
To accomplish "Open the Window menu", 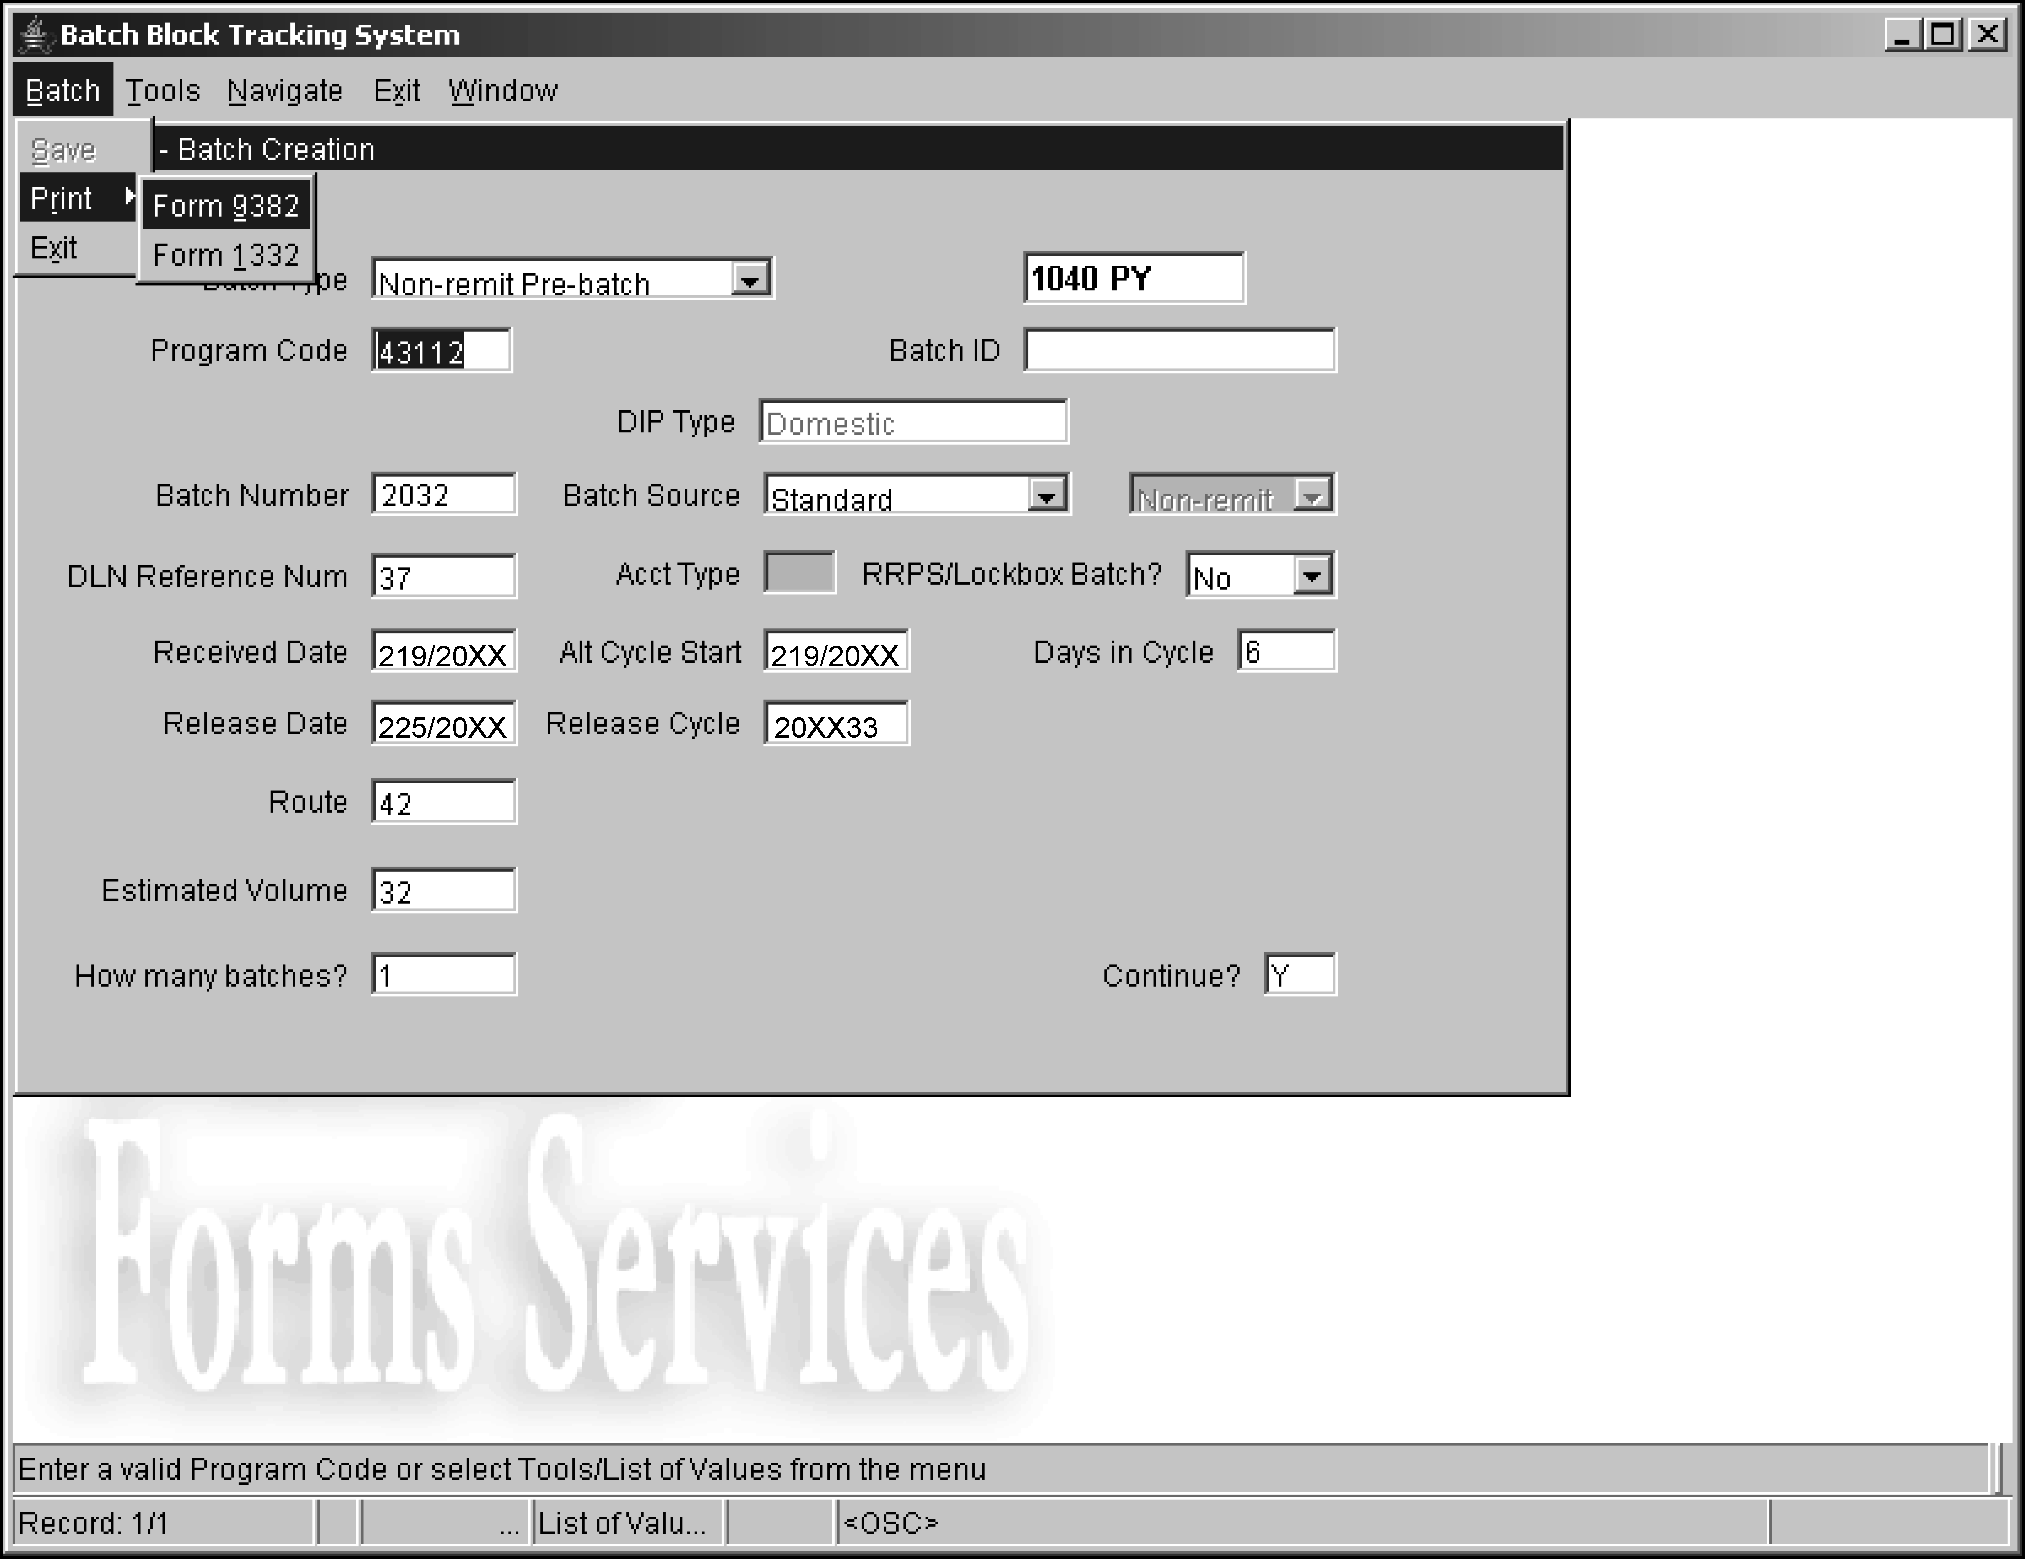I will click(502, 91).
